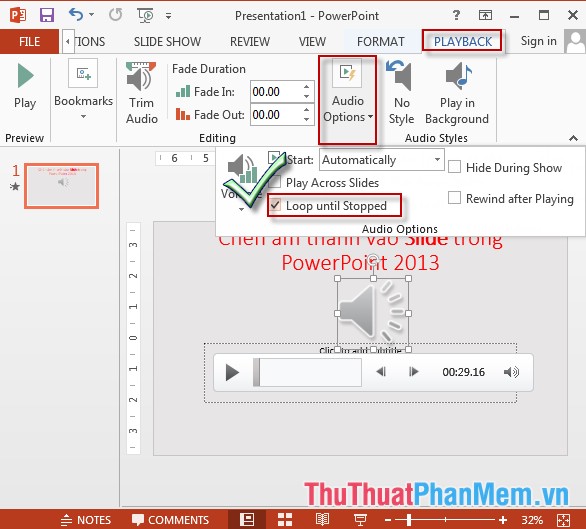Switch to the FORMAT tab

pyautogui.click(x=380, y=41)
